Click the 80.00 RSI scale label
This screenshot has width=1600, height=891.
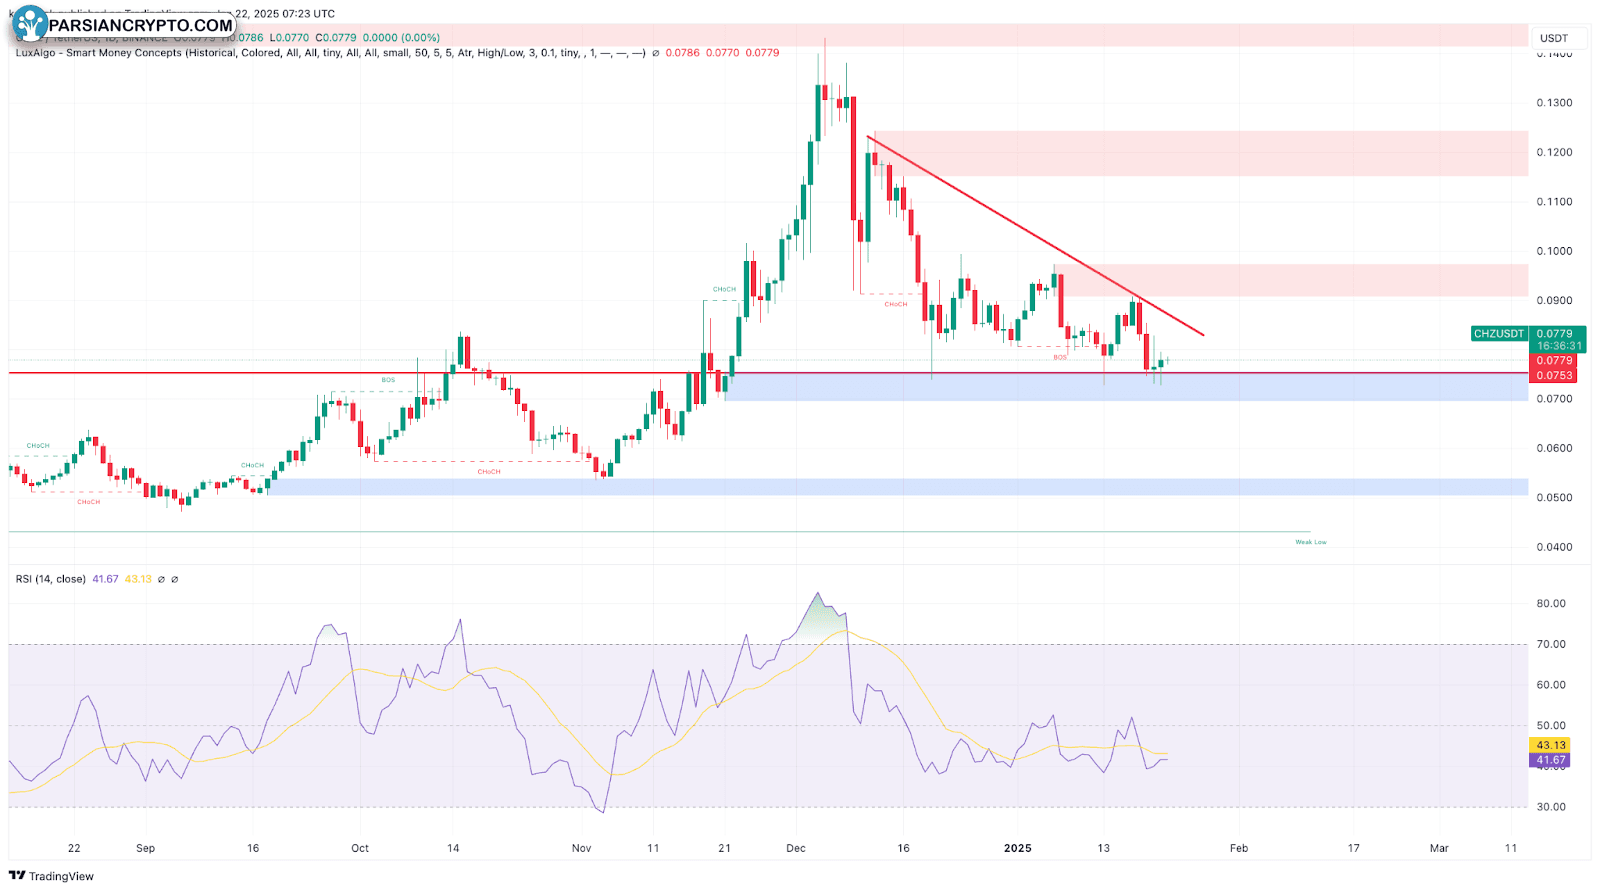click(1551, 604)
